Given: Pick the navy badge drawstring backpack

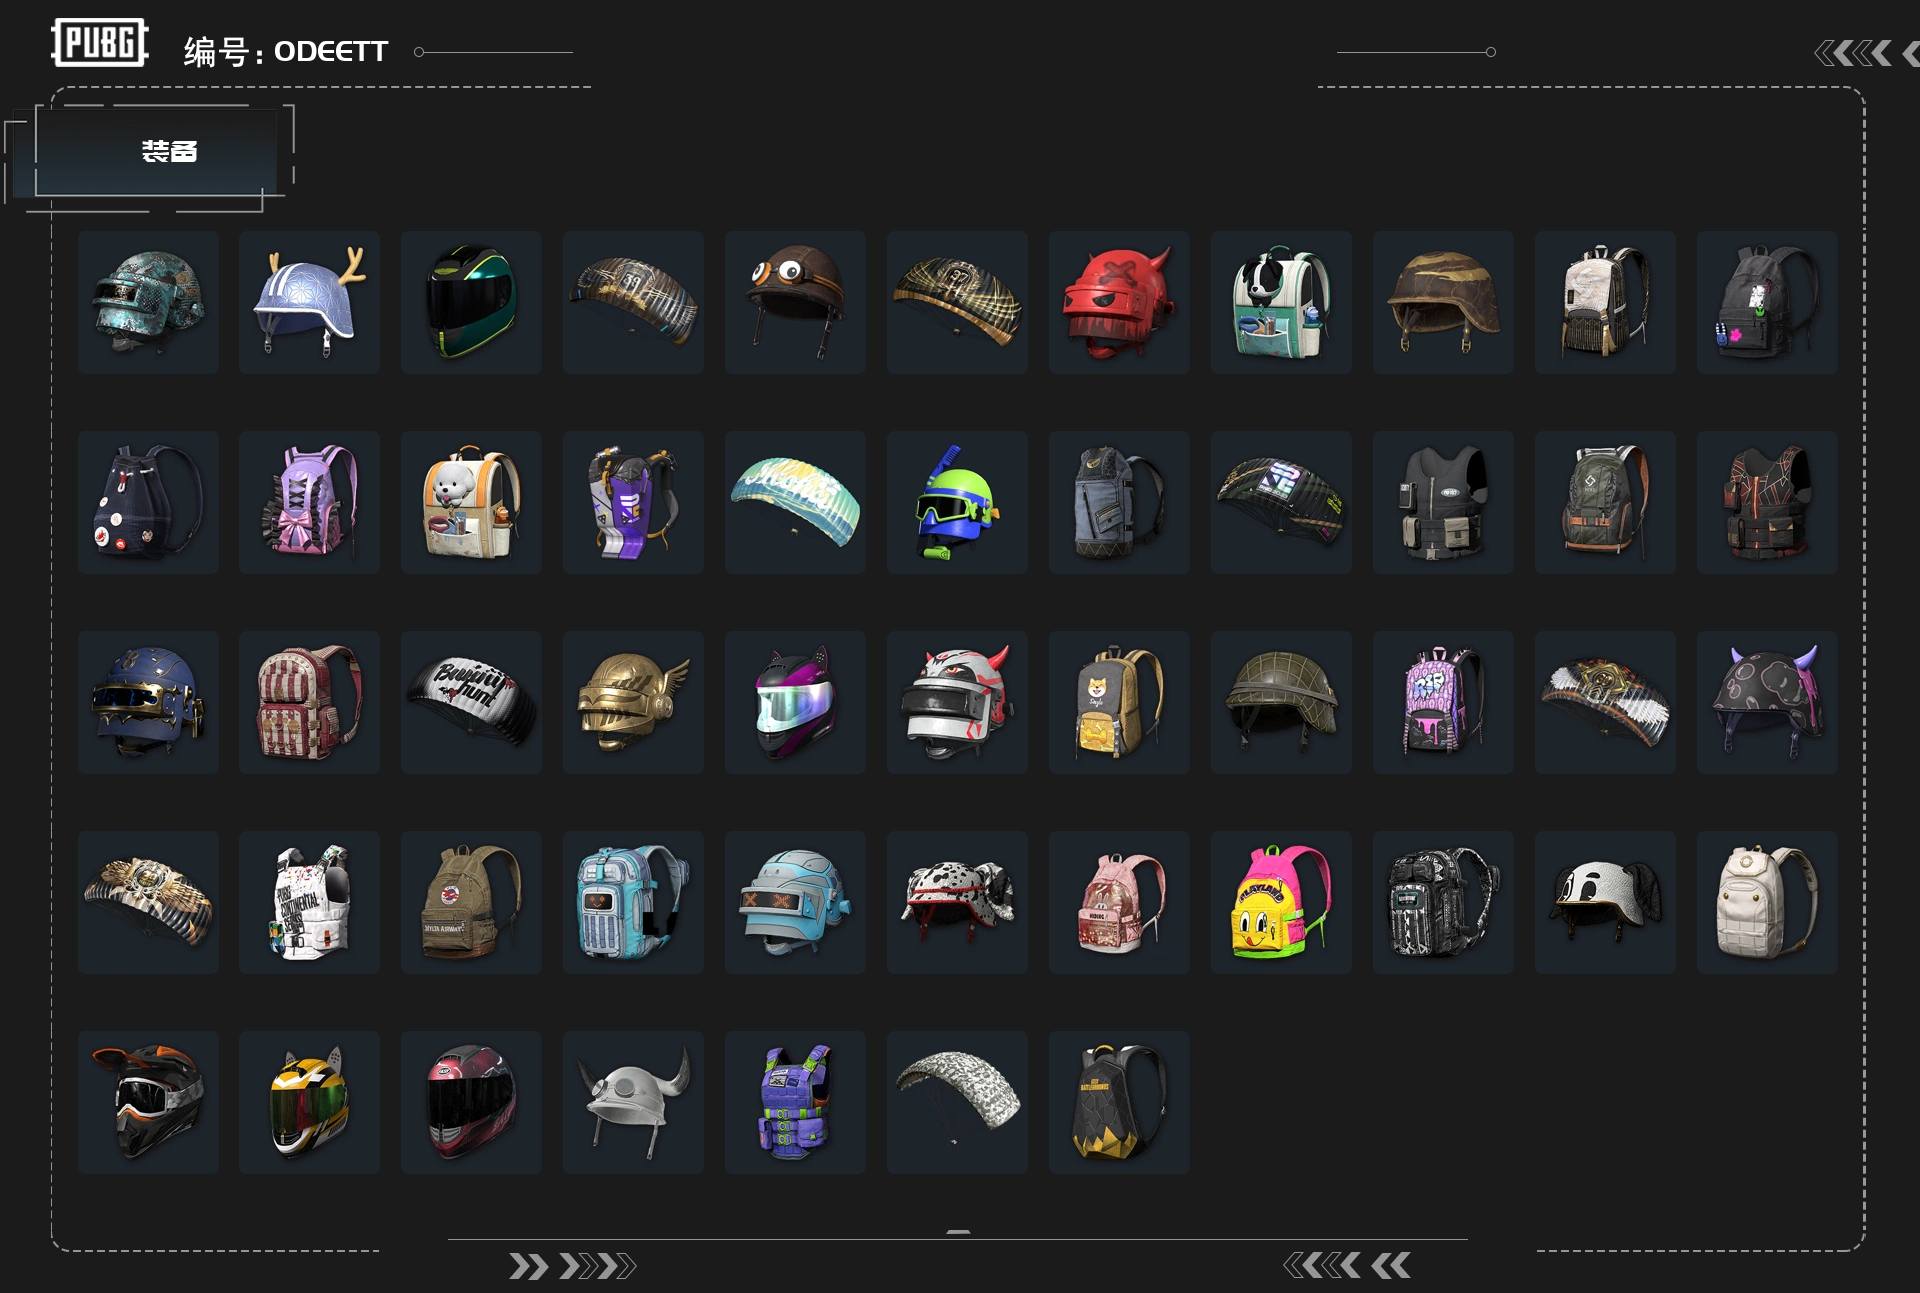Looking at the screenshot, I should [x=148, y=502].
